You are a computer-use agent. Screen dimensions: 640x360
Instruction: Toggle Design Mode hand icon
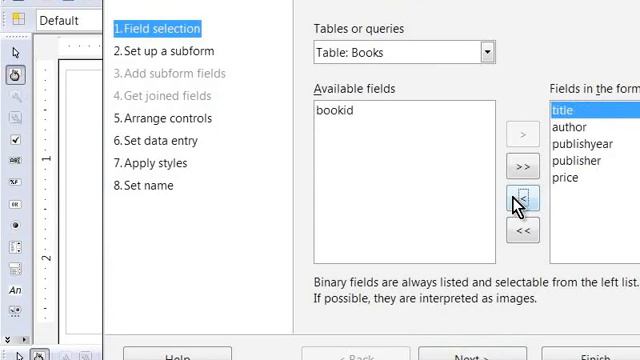click(x=16, y=75)
